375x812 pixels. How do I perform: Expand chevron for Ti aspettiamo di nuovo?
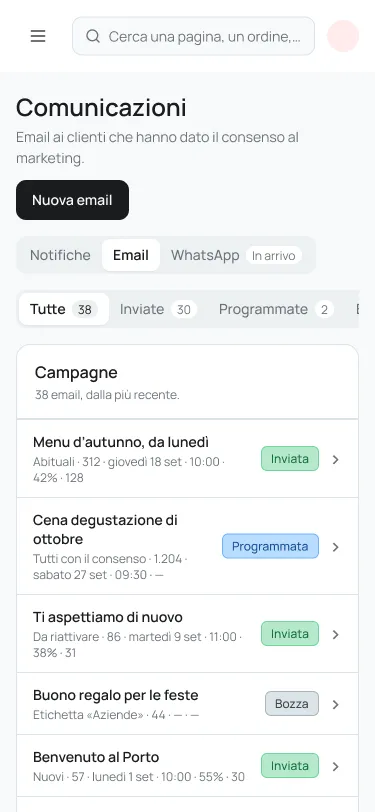coord(336,634)
